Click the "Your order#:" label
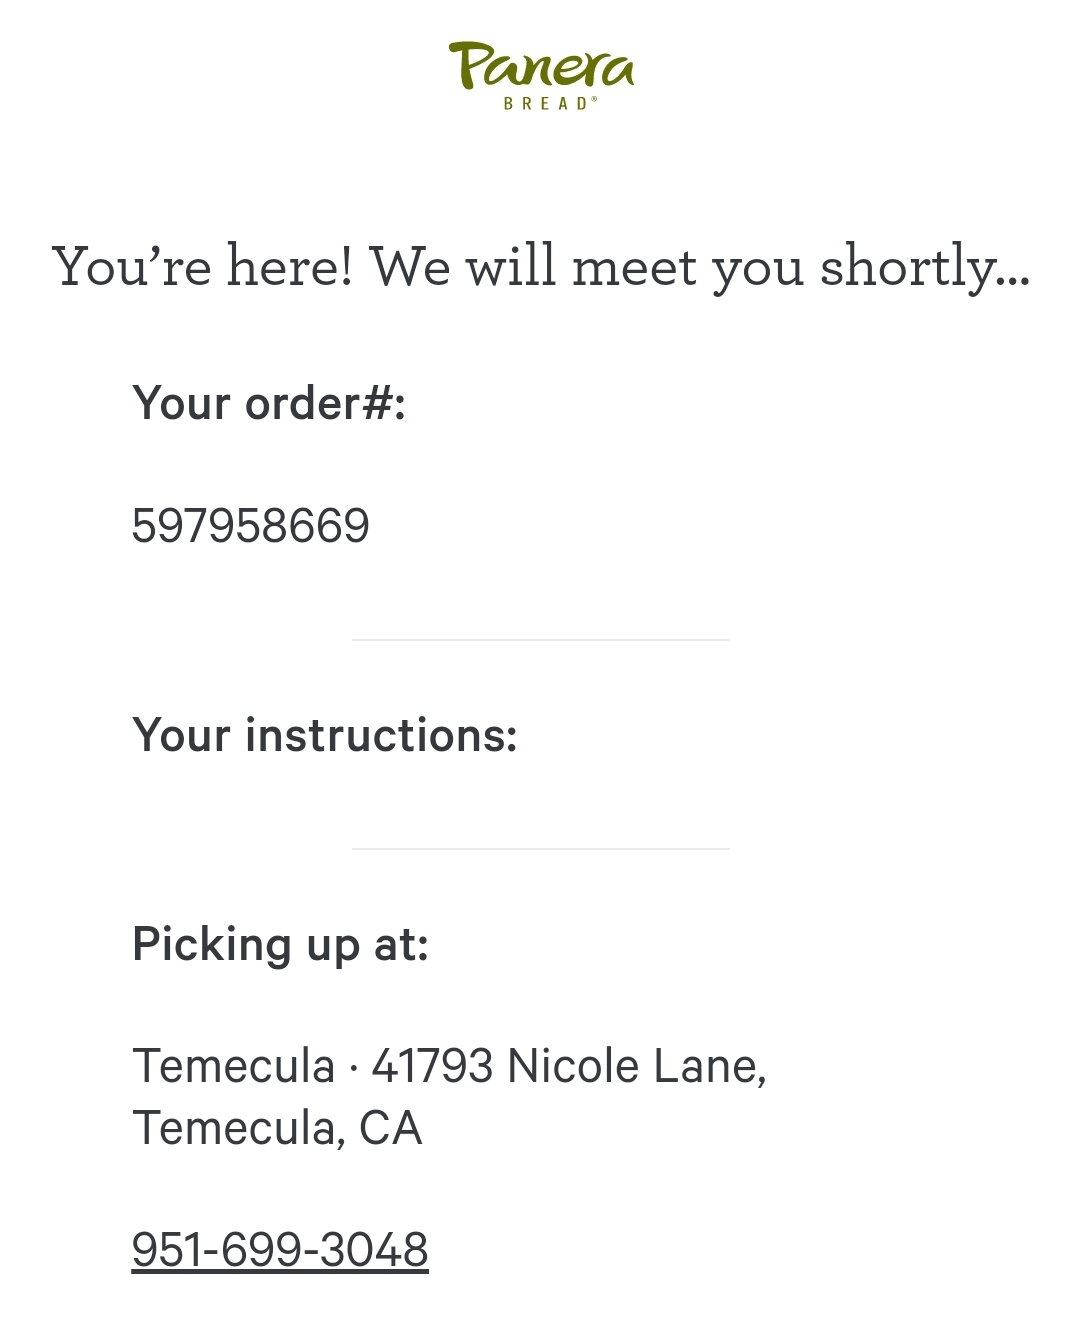Screen dimensions: 1079x1341 (x=269, y=403)
